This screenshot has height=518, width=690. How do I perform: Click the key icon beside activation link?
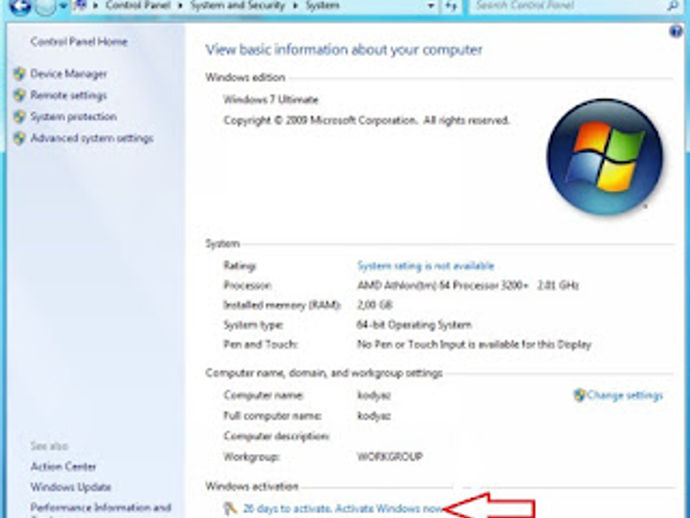tap(230, 509)
